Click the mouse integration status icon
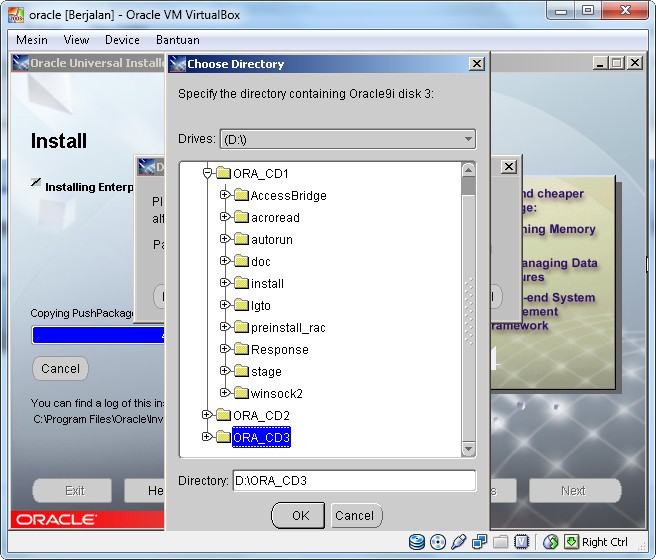 click(x=551, y=542)
